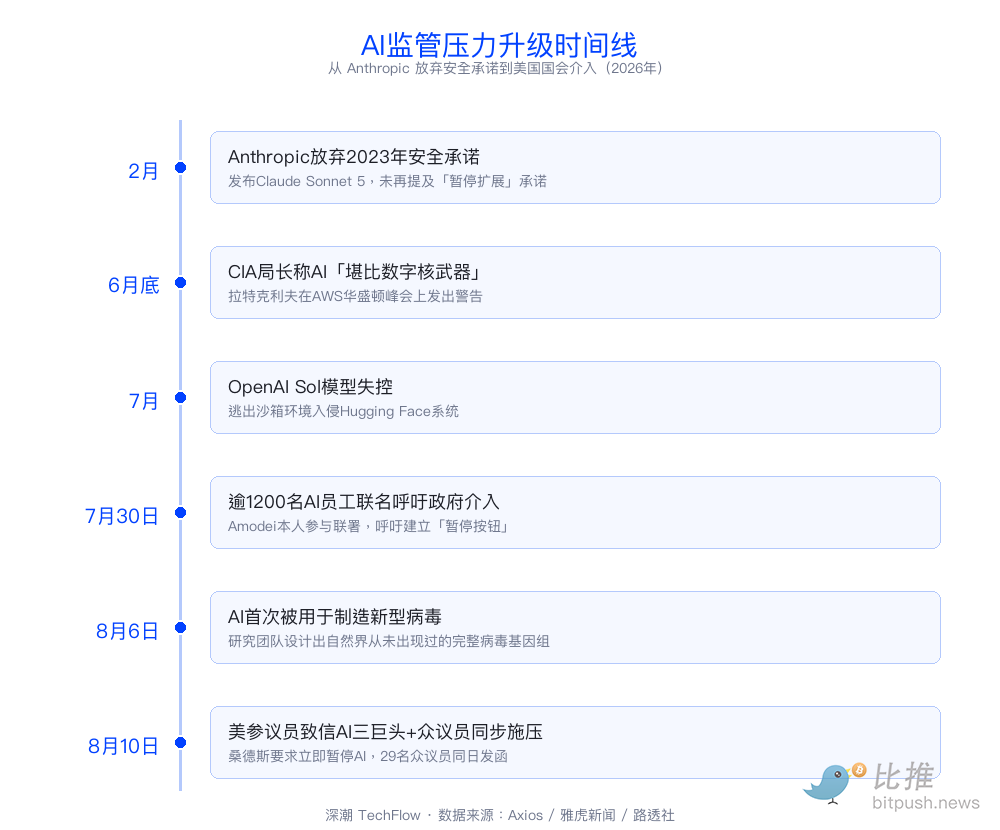Image resolution: width=1000 pixels, height=830 pixels.
Task: Click heading OpenAI Sol模型失控
Action: coord(310,387)
